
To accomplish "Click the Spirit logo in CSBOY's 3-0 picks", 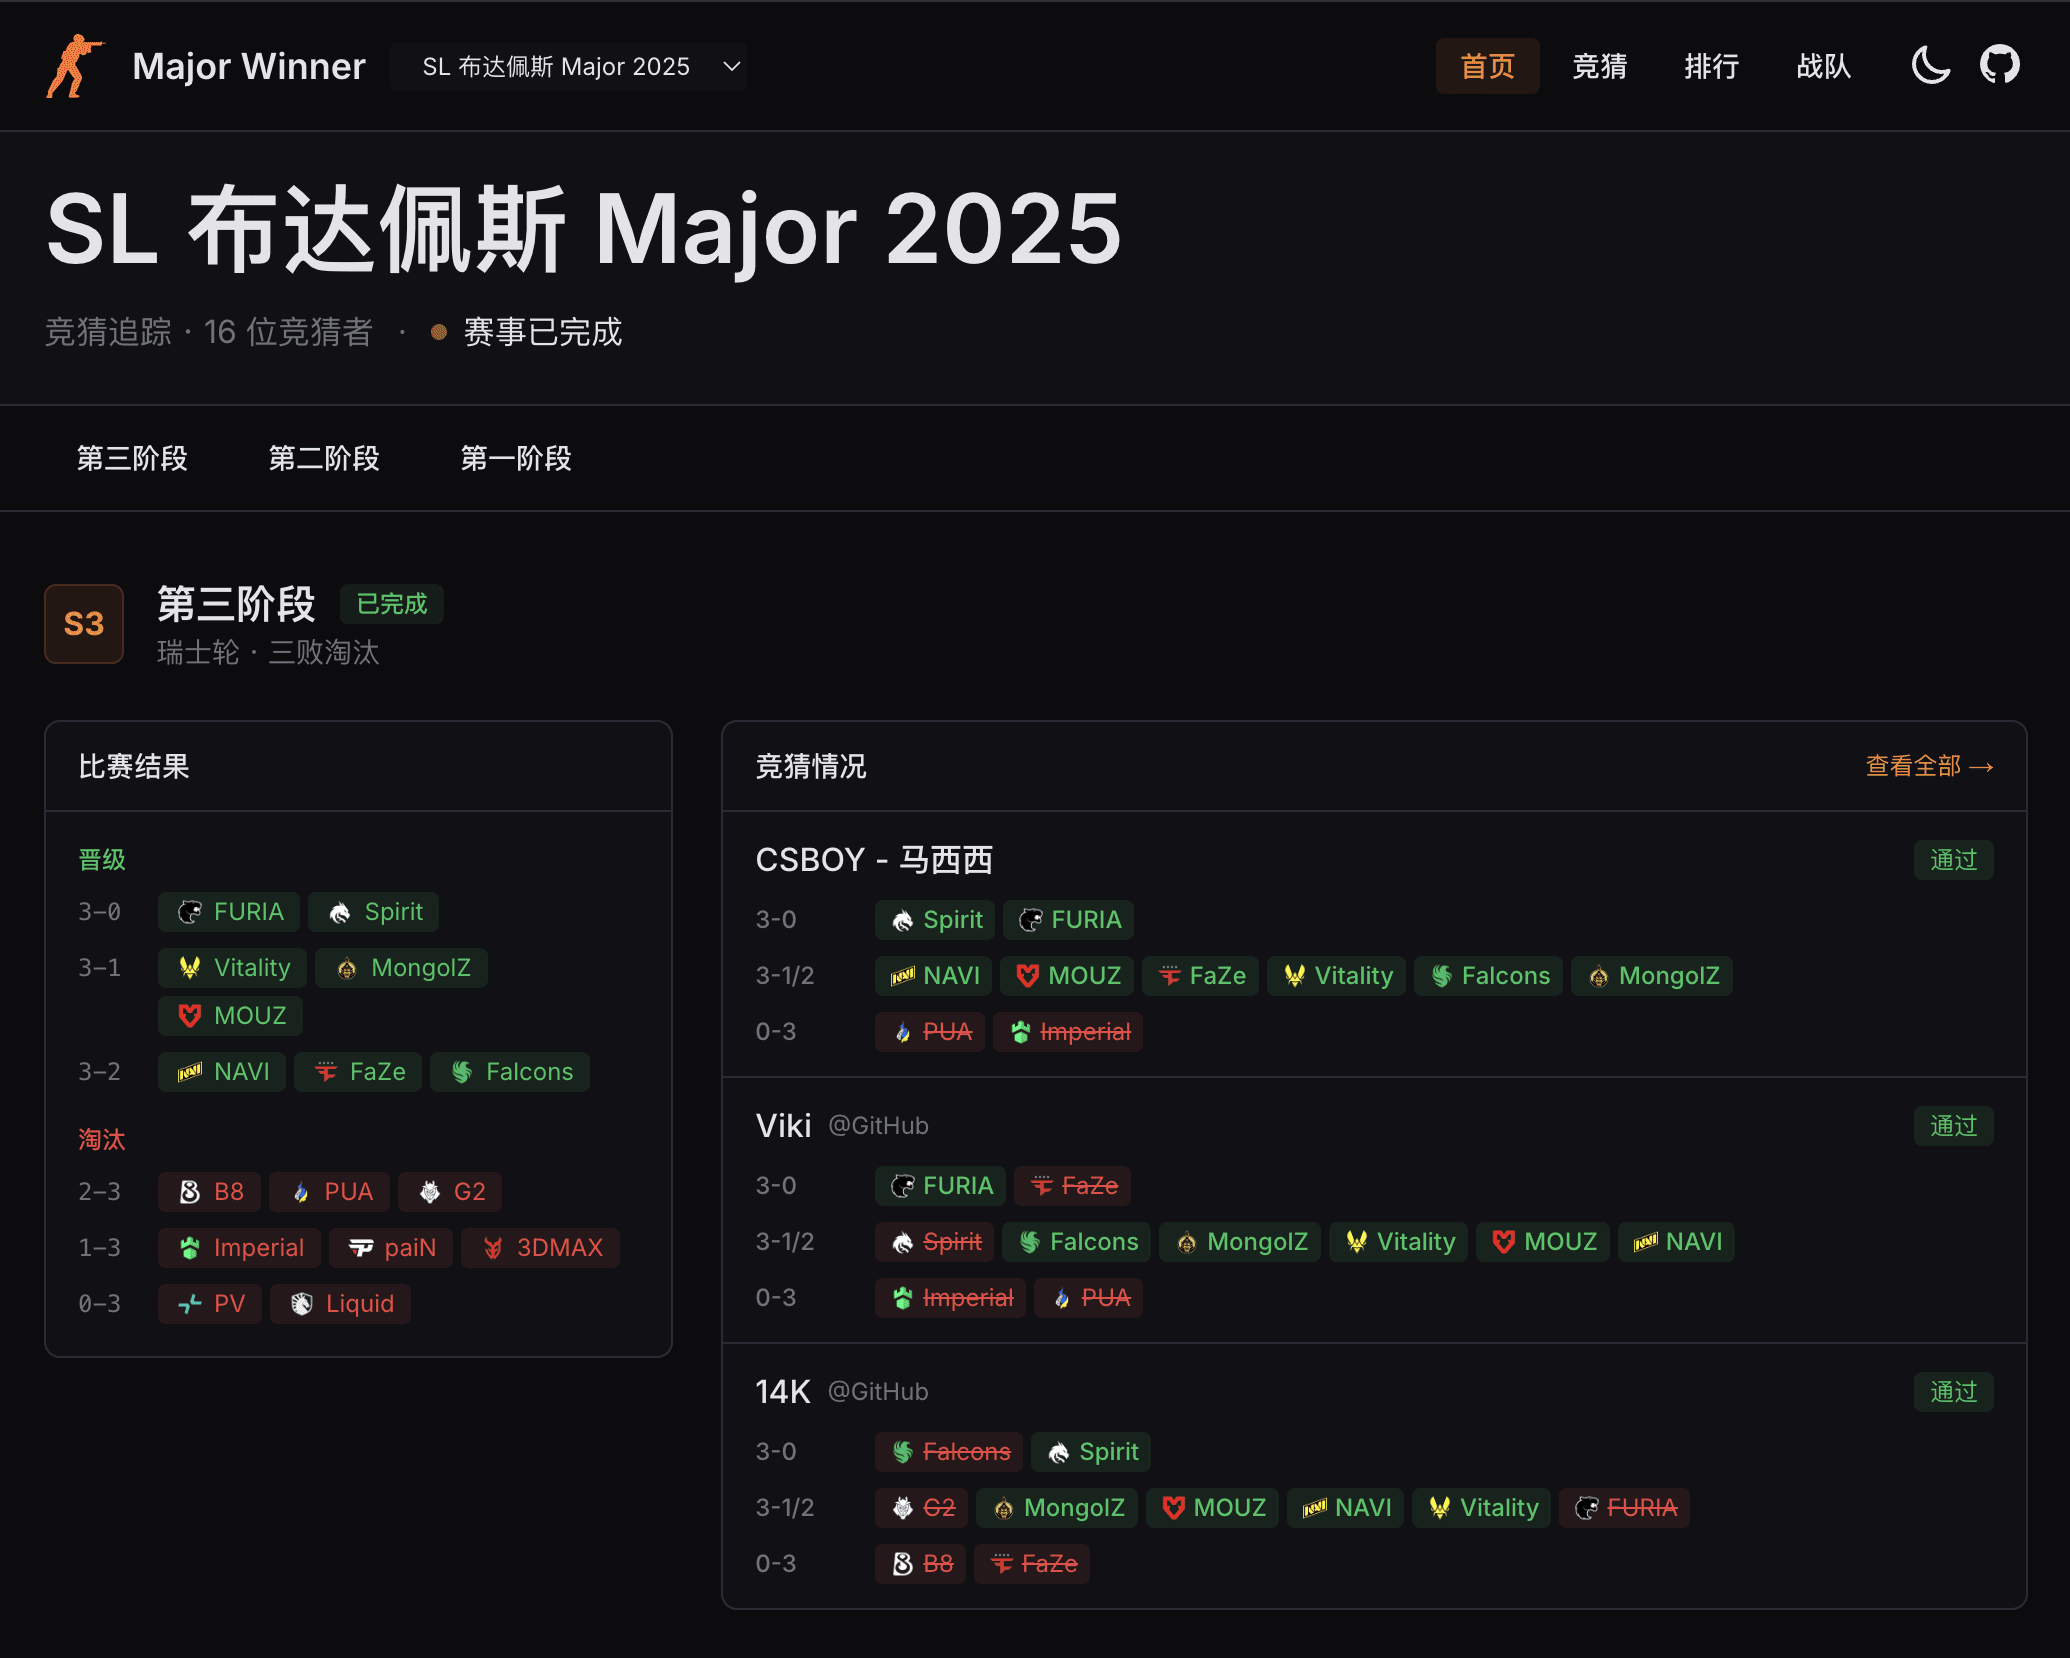I will (903, 920).
